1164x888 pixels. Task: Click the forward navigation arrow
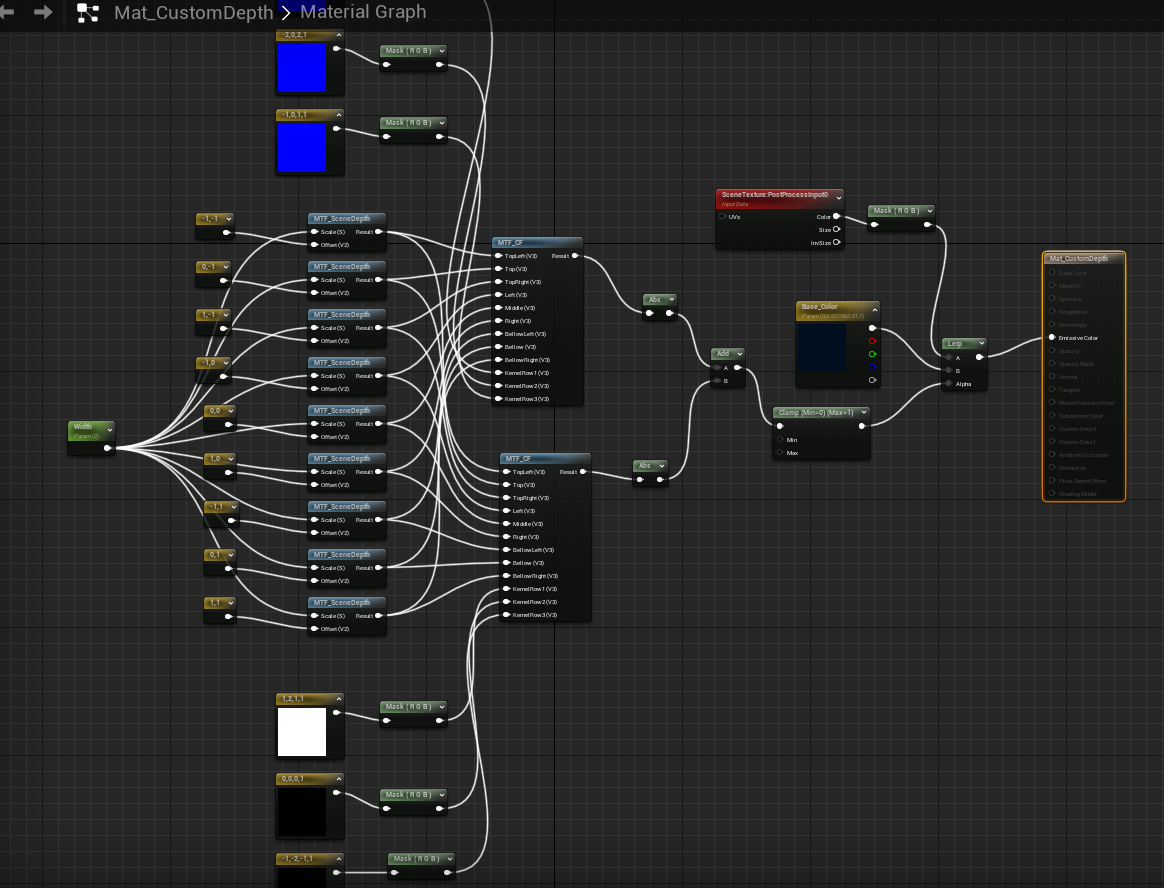tap(43, 12)
